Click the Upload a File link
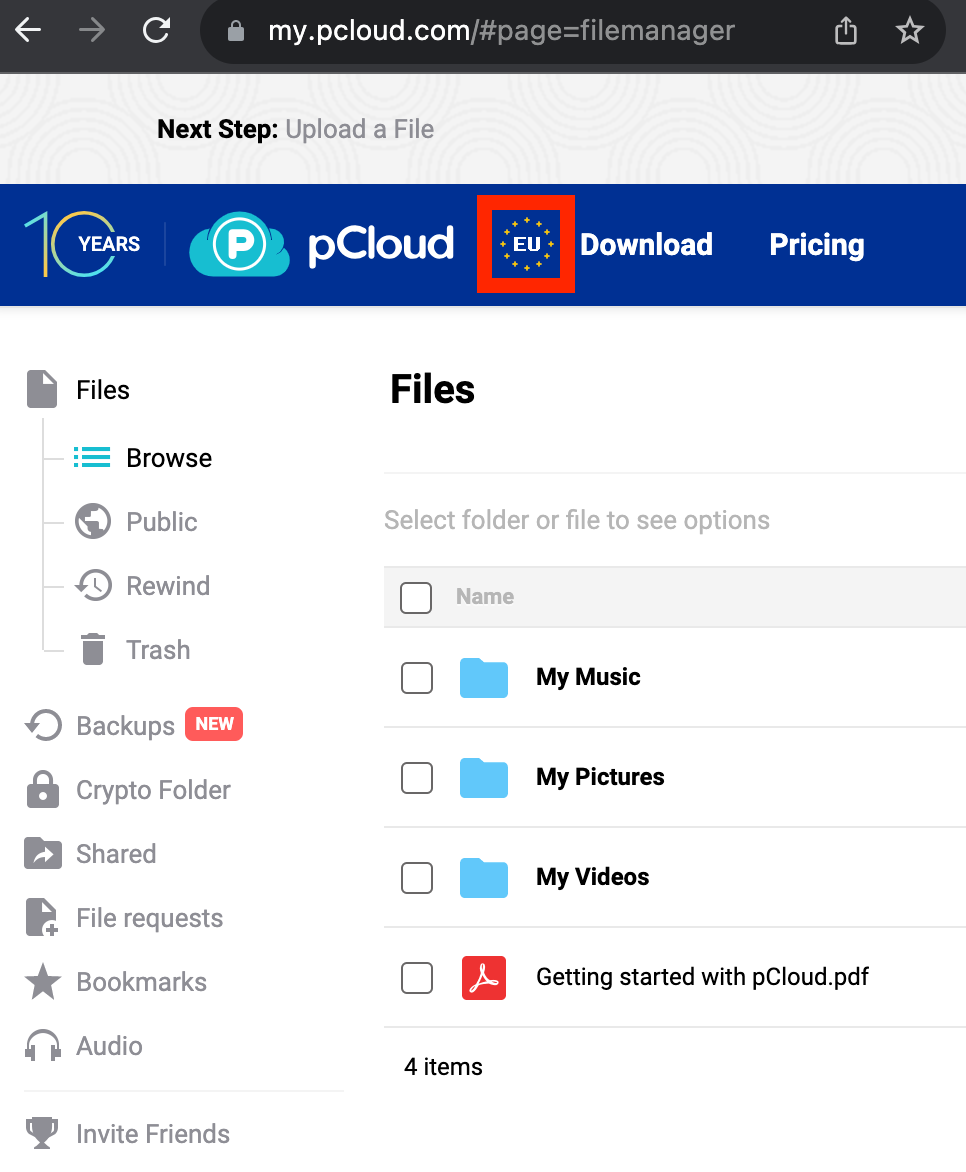This screenshot has height=1172, width=966. [360, 128]
